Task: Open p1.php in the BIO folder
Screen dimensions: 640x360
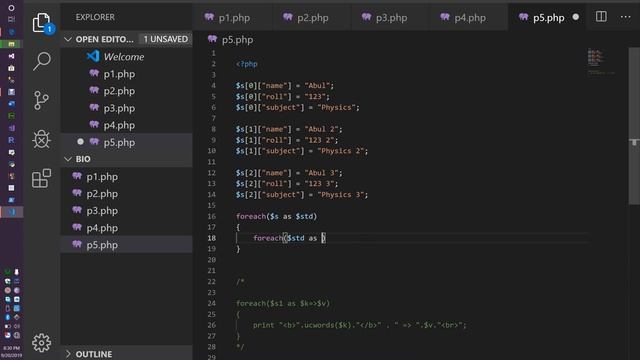Action: click(x=127, y=177)
